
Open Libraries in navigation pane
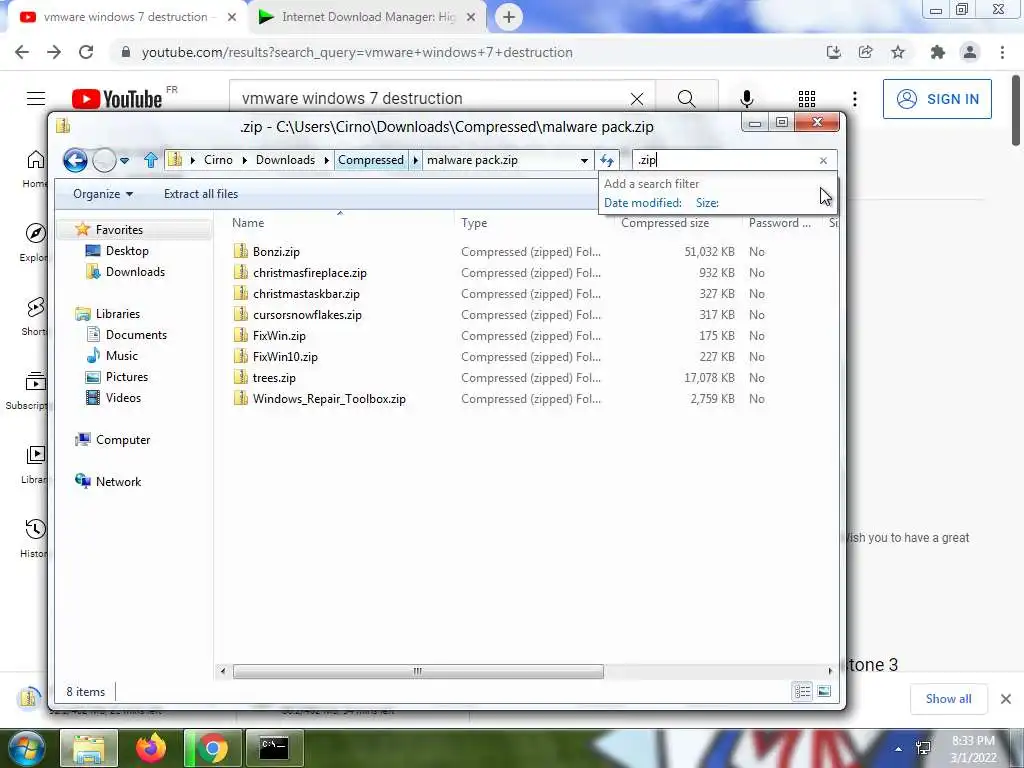click(118, 313)
